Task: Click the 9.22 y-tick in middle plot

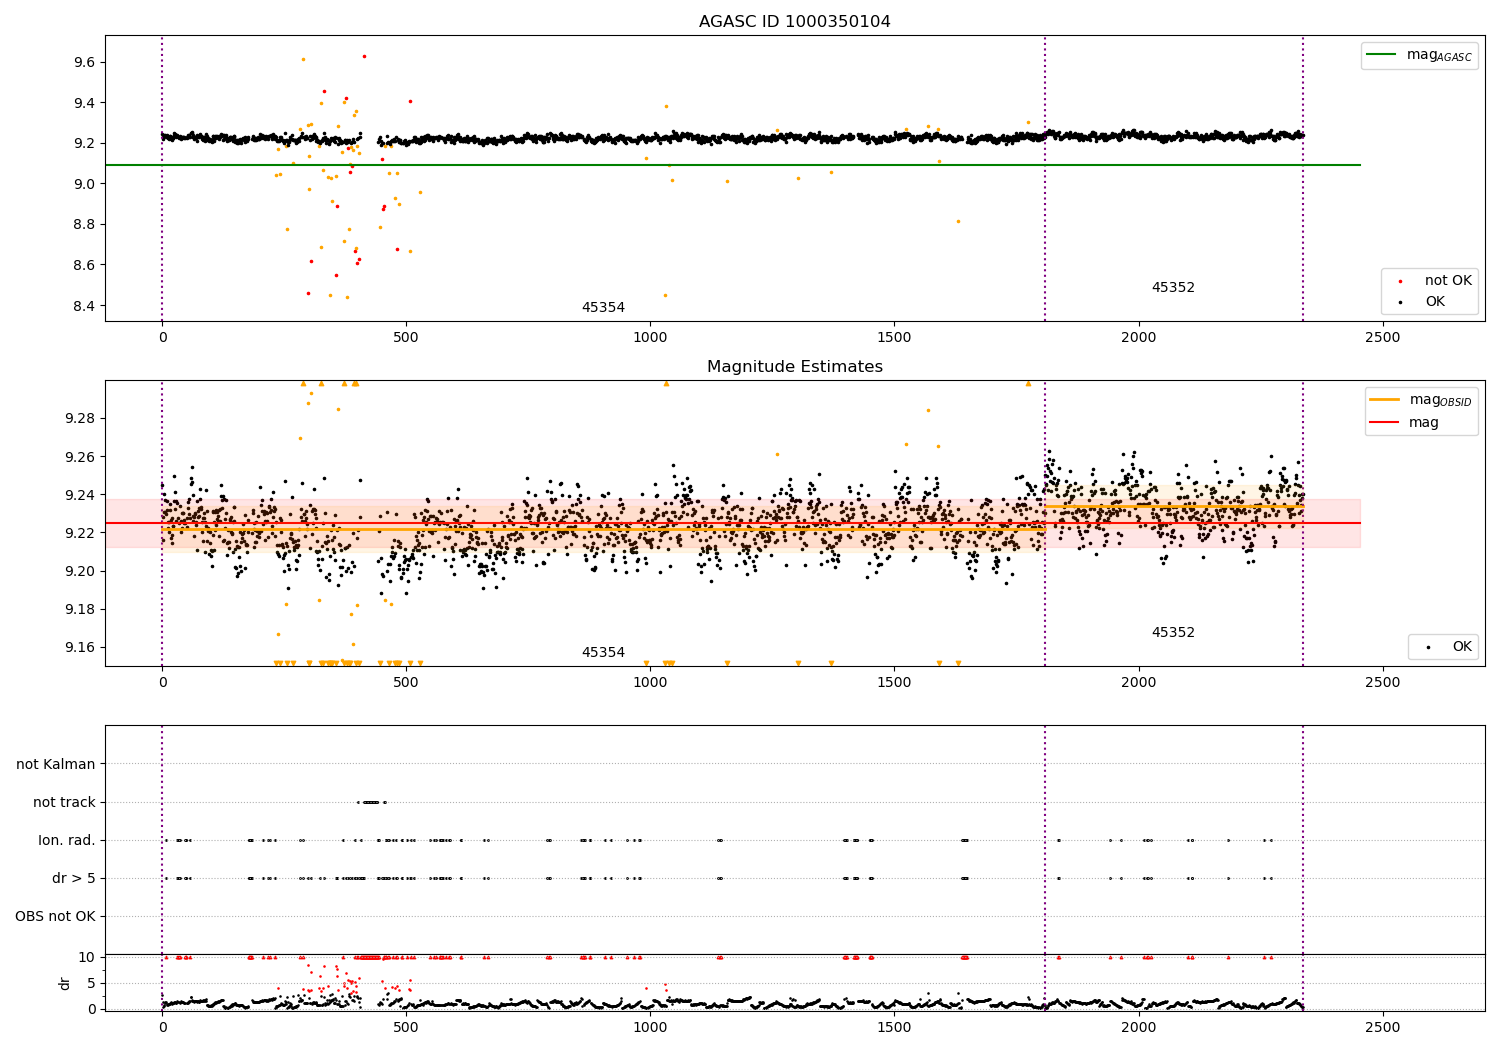Action: (x=80, y=533)
